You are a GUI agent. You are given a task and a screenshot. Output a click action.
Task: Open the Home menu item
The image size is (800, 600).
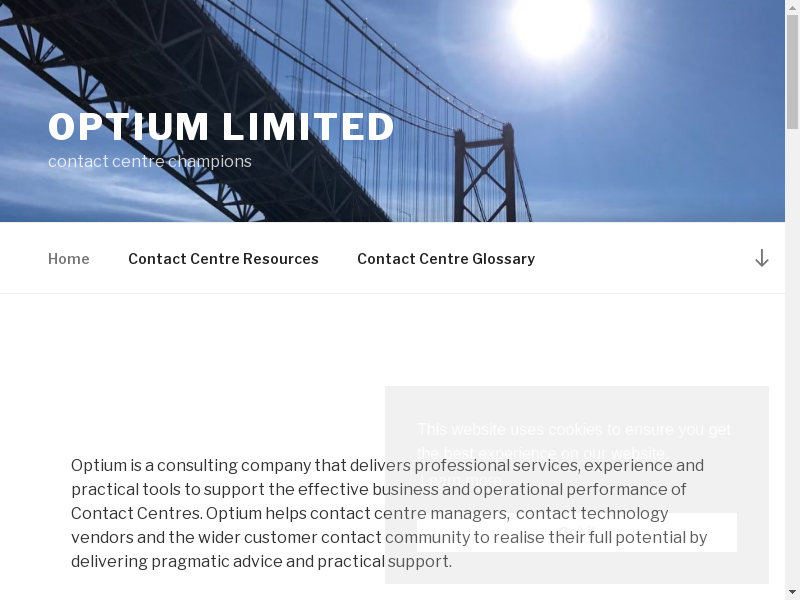(x=69, y=259)
